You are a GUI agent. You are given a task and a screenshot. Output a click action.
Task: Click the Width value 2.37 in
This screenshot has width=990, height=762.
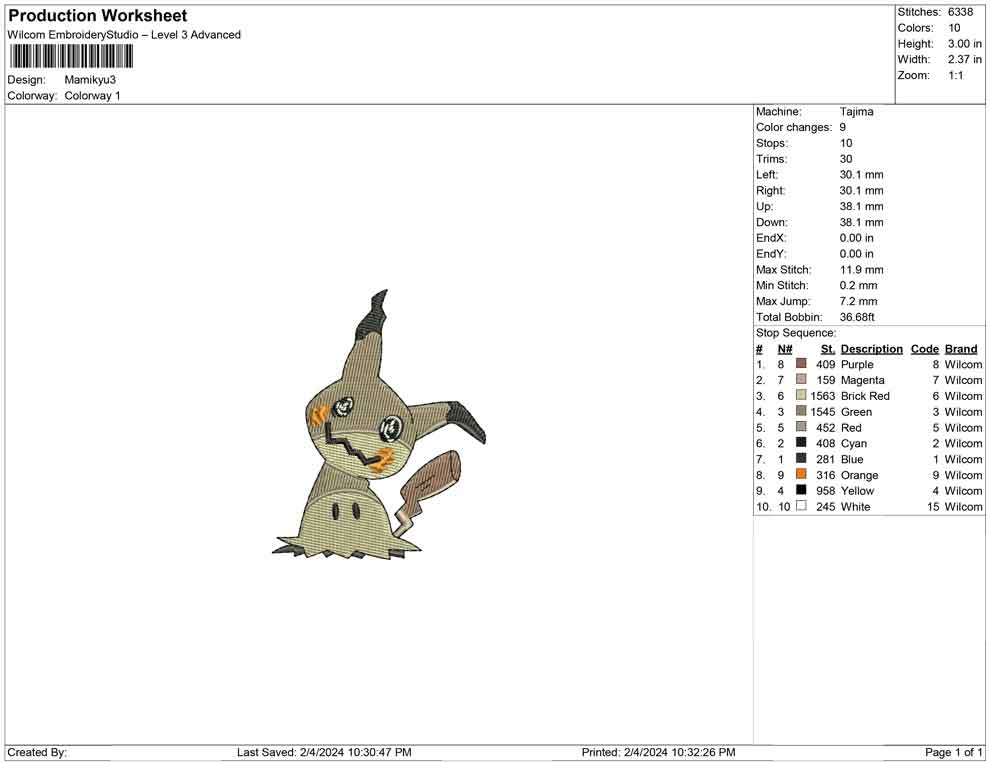click(964, 59)
